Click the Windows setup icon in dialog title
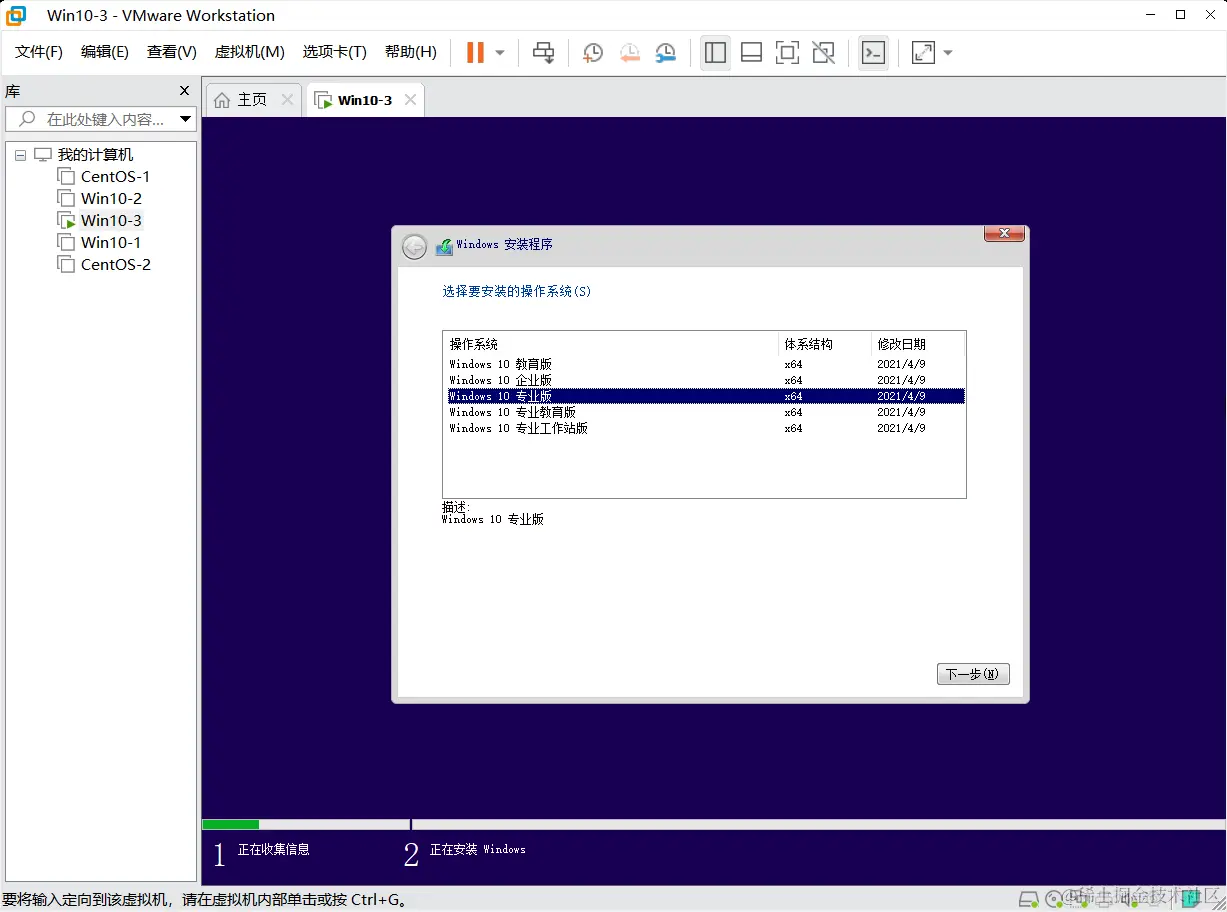This screenshot has height=912, width=1227. click(x=444, y=246)
